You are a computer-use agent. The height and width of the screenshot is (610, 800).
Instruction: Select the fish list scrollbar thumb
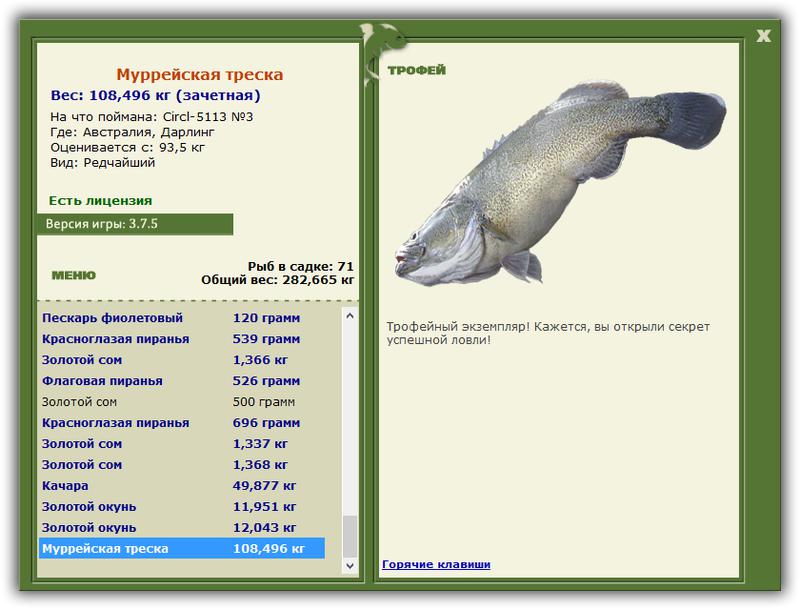pyautogui.click(x=350, y=537)
